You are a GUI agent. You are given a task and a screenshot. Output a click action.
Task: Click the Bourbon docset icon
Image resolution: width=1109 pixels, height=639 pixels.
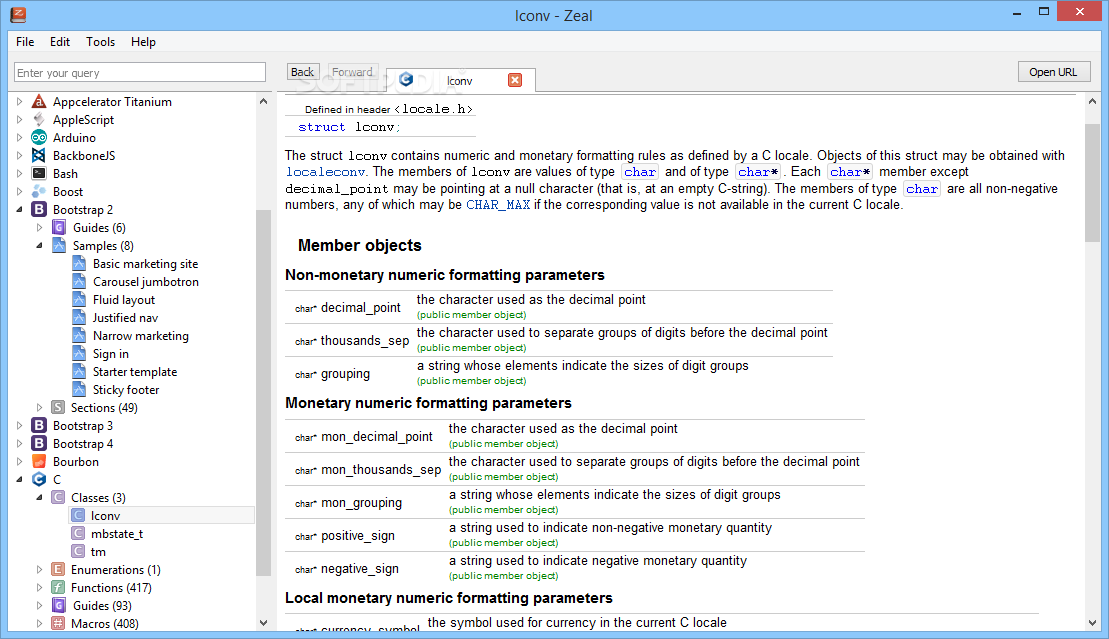click(x=39, y=461)
